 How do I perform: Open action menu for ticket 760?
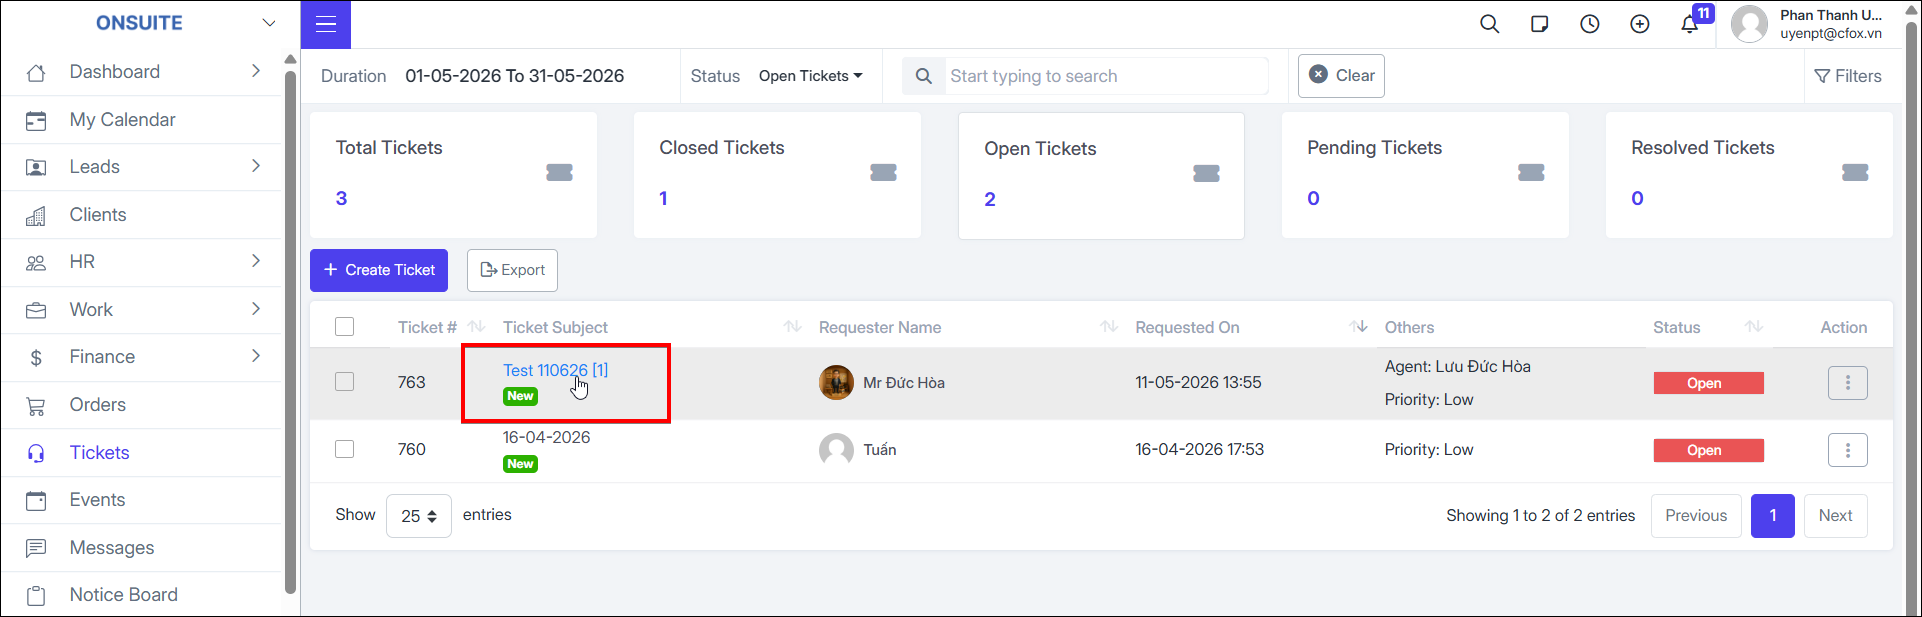point(1847,450)
